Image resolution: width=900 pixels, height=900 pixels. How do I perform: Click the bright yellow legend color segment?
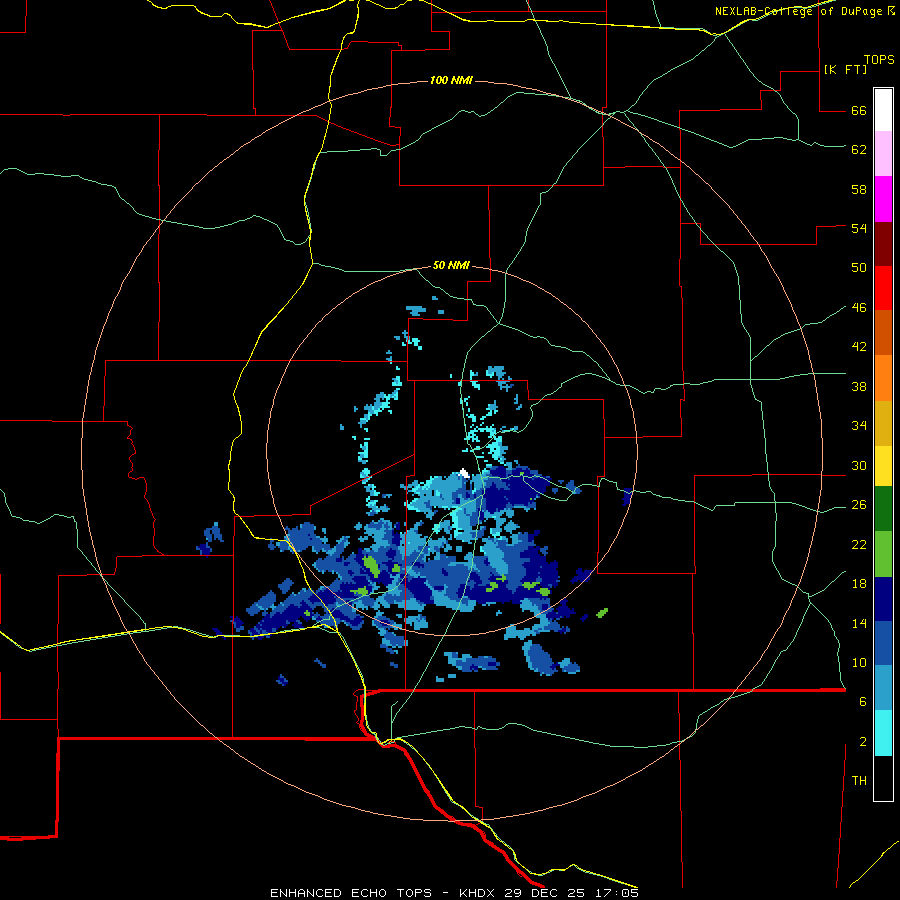point(883,465)
